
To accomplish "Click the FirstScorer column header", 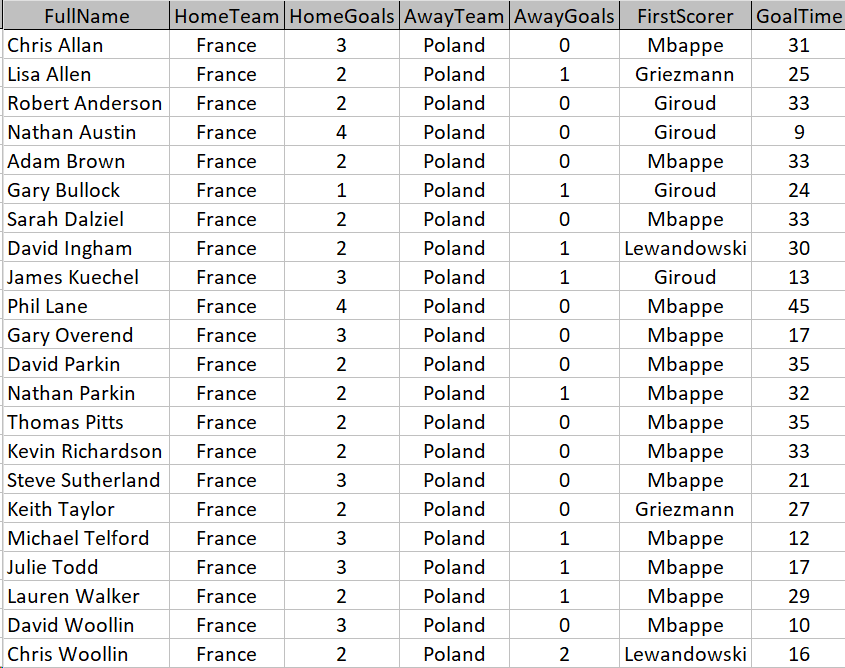I will [685, 16].
